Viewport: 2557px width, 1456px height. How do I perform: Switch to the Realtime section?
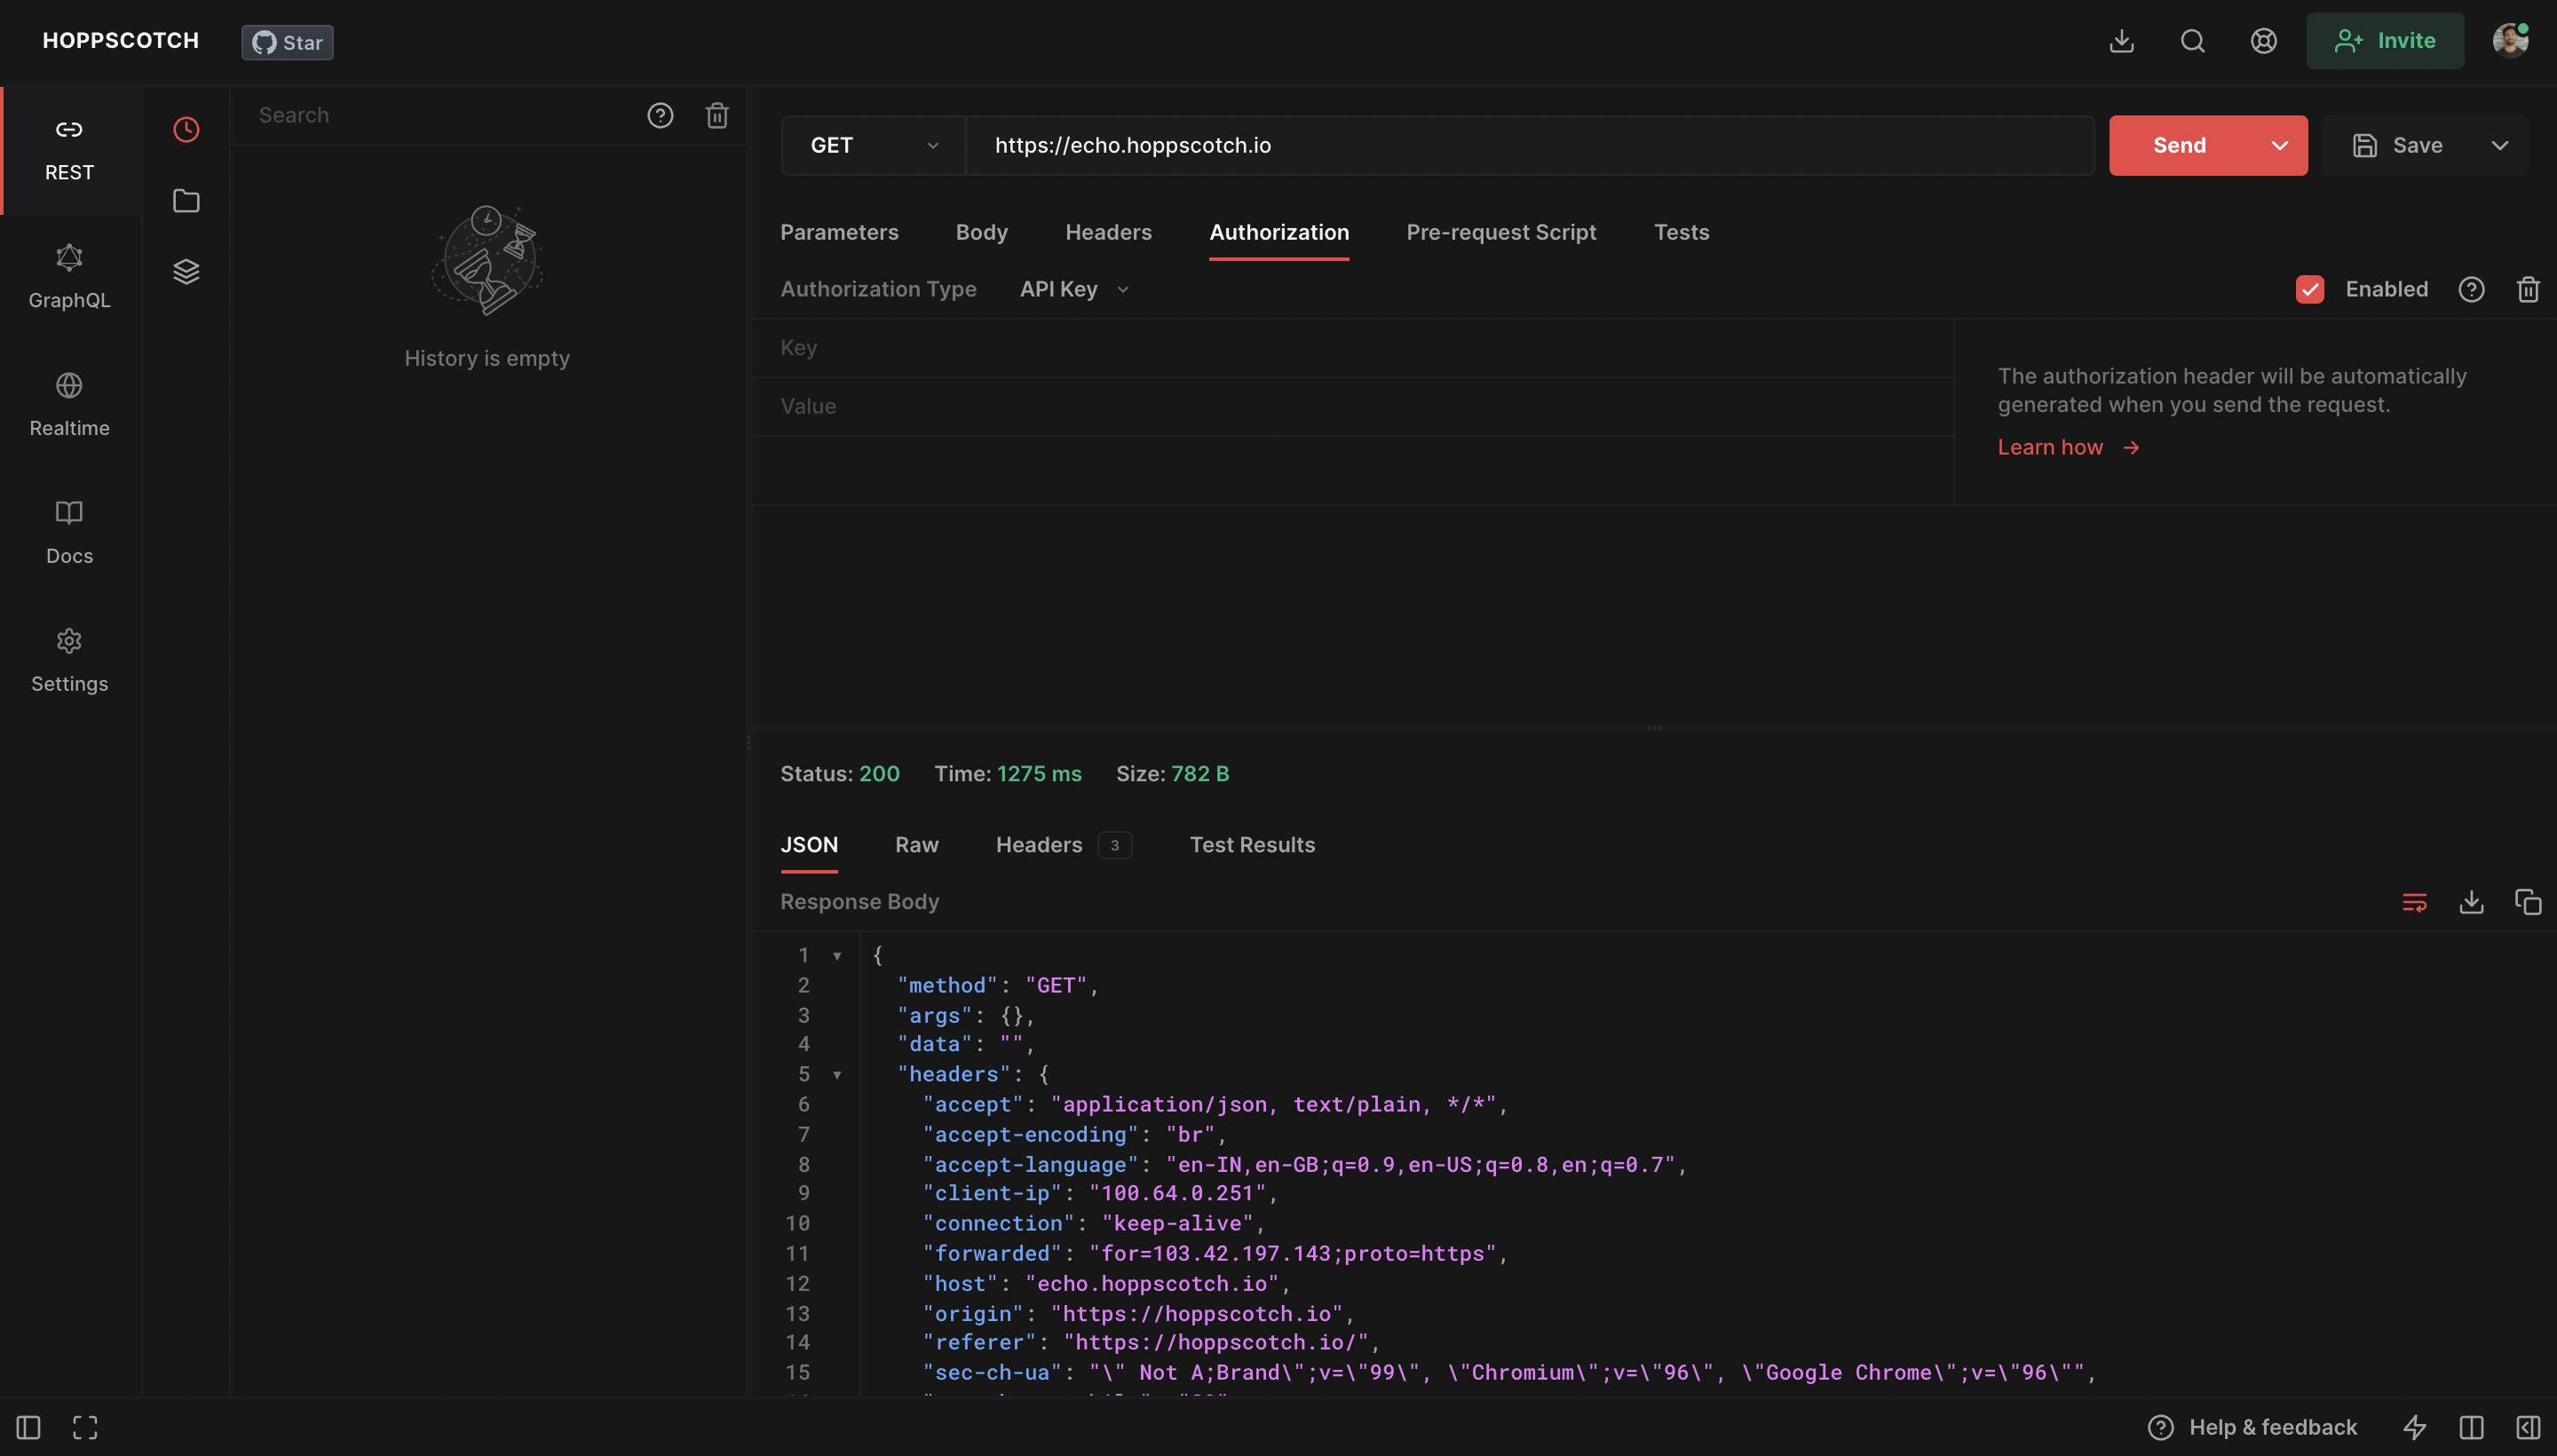[x=68, y=404]
